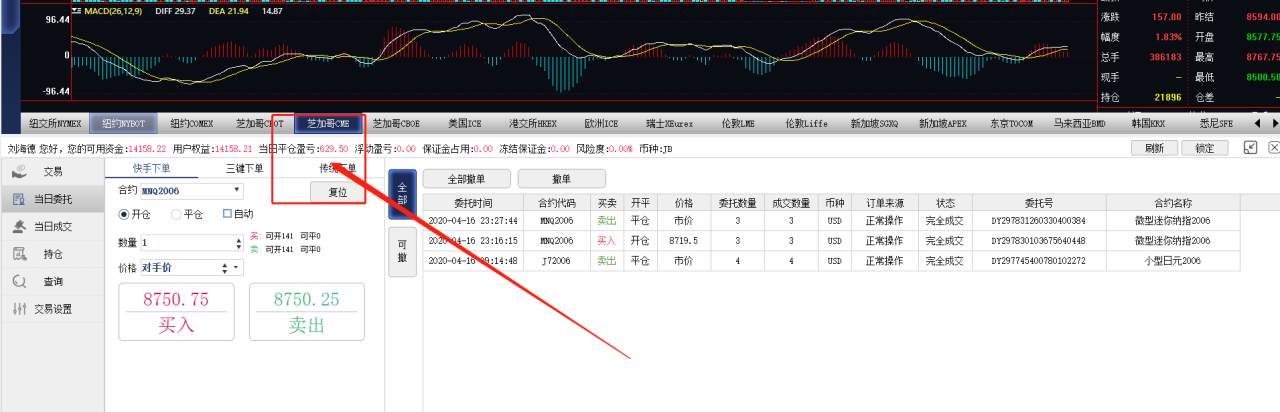This screenshot has height=412, width=1280.
Task: Open the 交易 section in the sidebar
Action: click(52, 172)
